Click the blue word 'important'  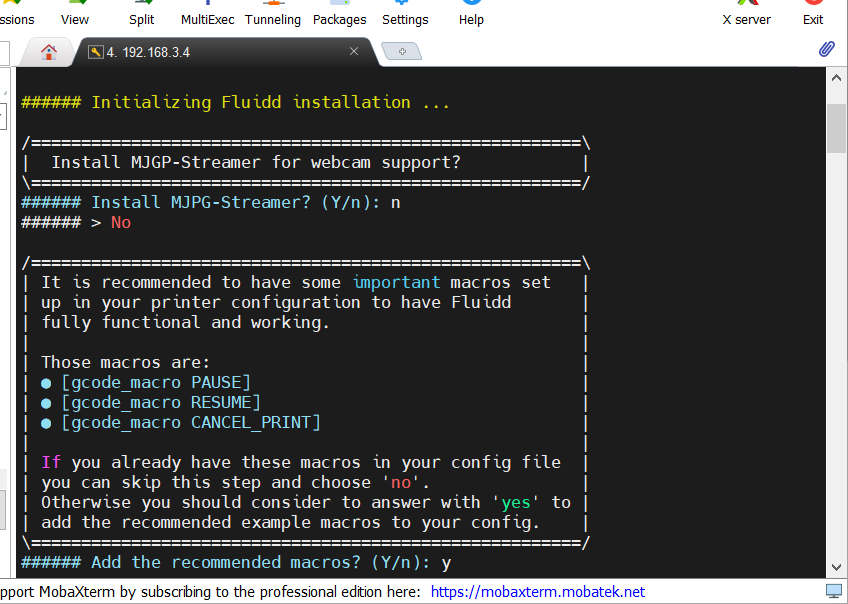396,283
